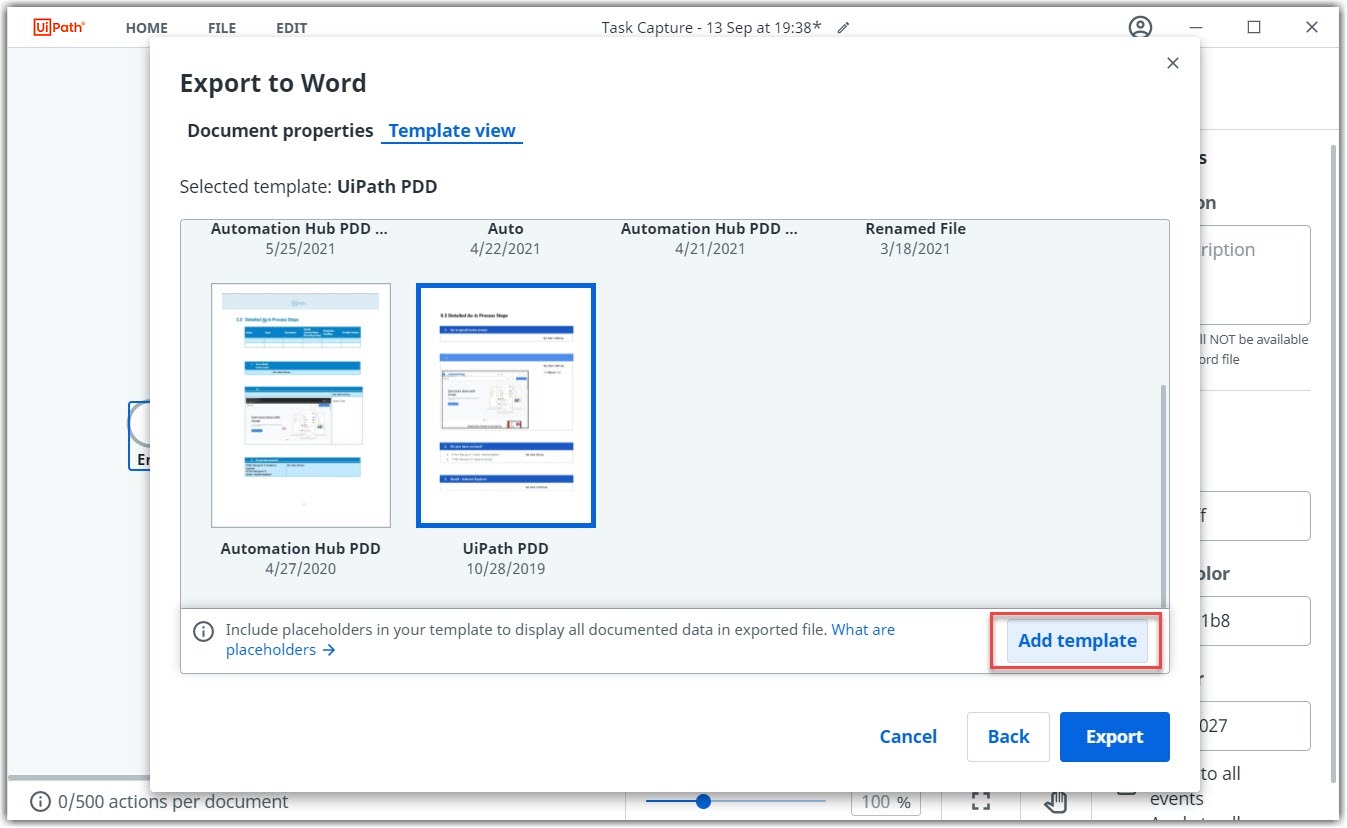Screen dimensions: 1347x828
Task: Select the hand pan tool
Action: pyautogui.click(x=1056, y=801)
